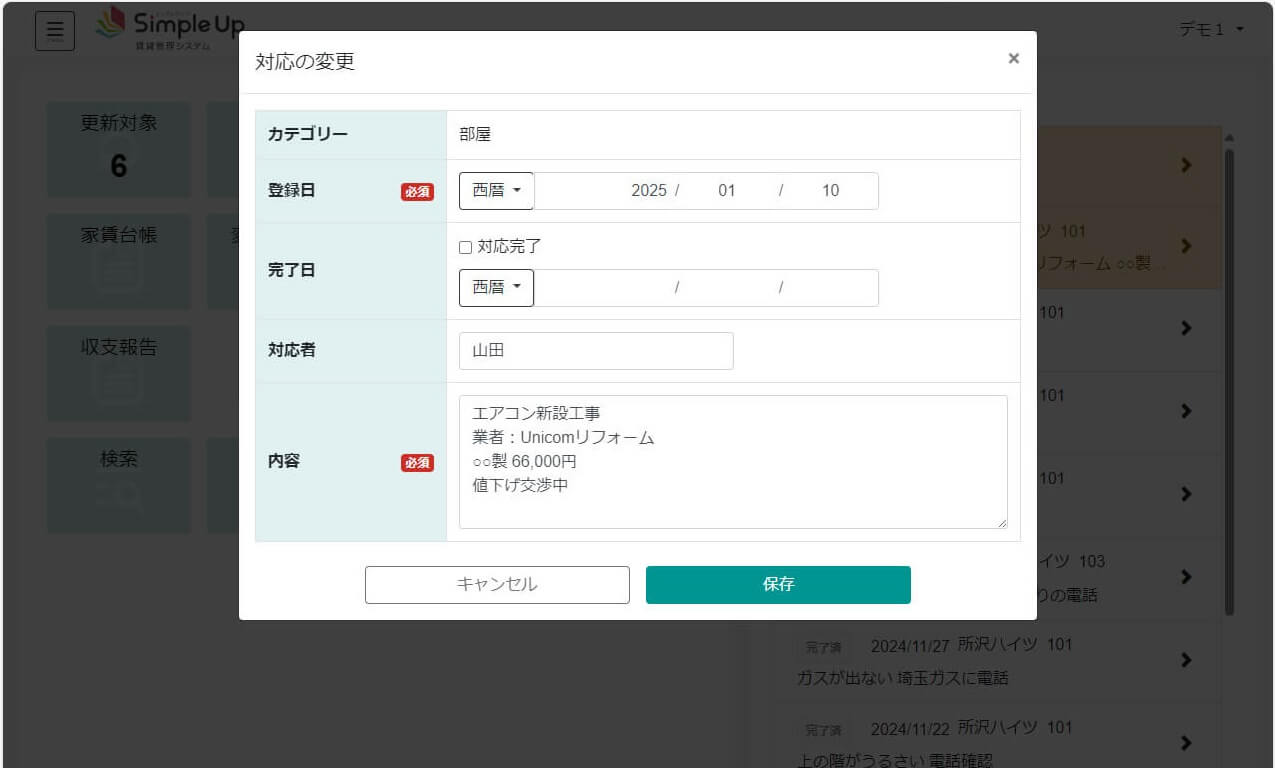1275x768 pixels.
Task: Click the 登録日 day field showing 10
Action: pyautogui.click(x=830, y=191)
